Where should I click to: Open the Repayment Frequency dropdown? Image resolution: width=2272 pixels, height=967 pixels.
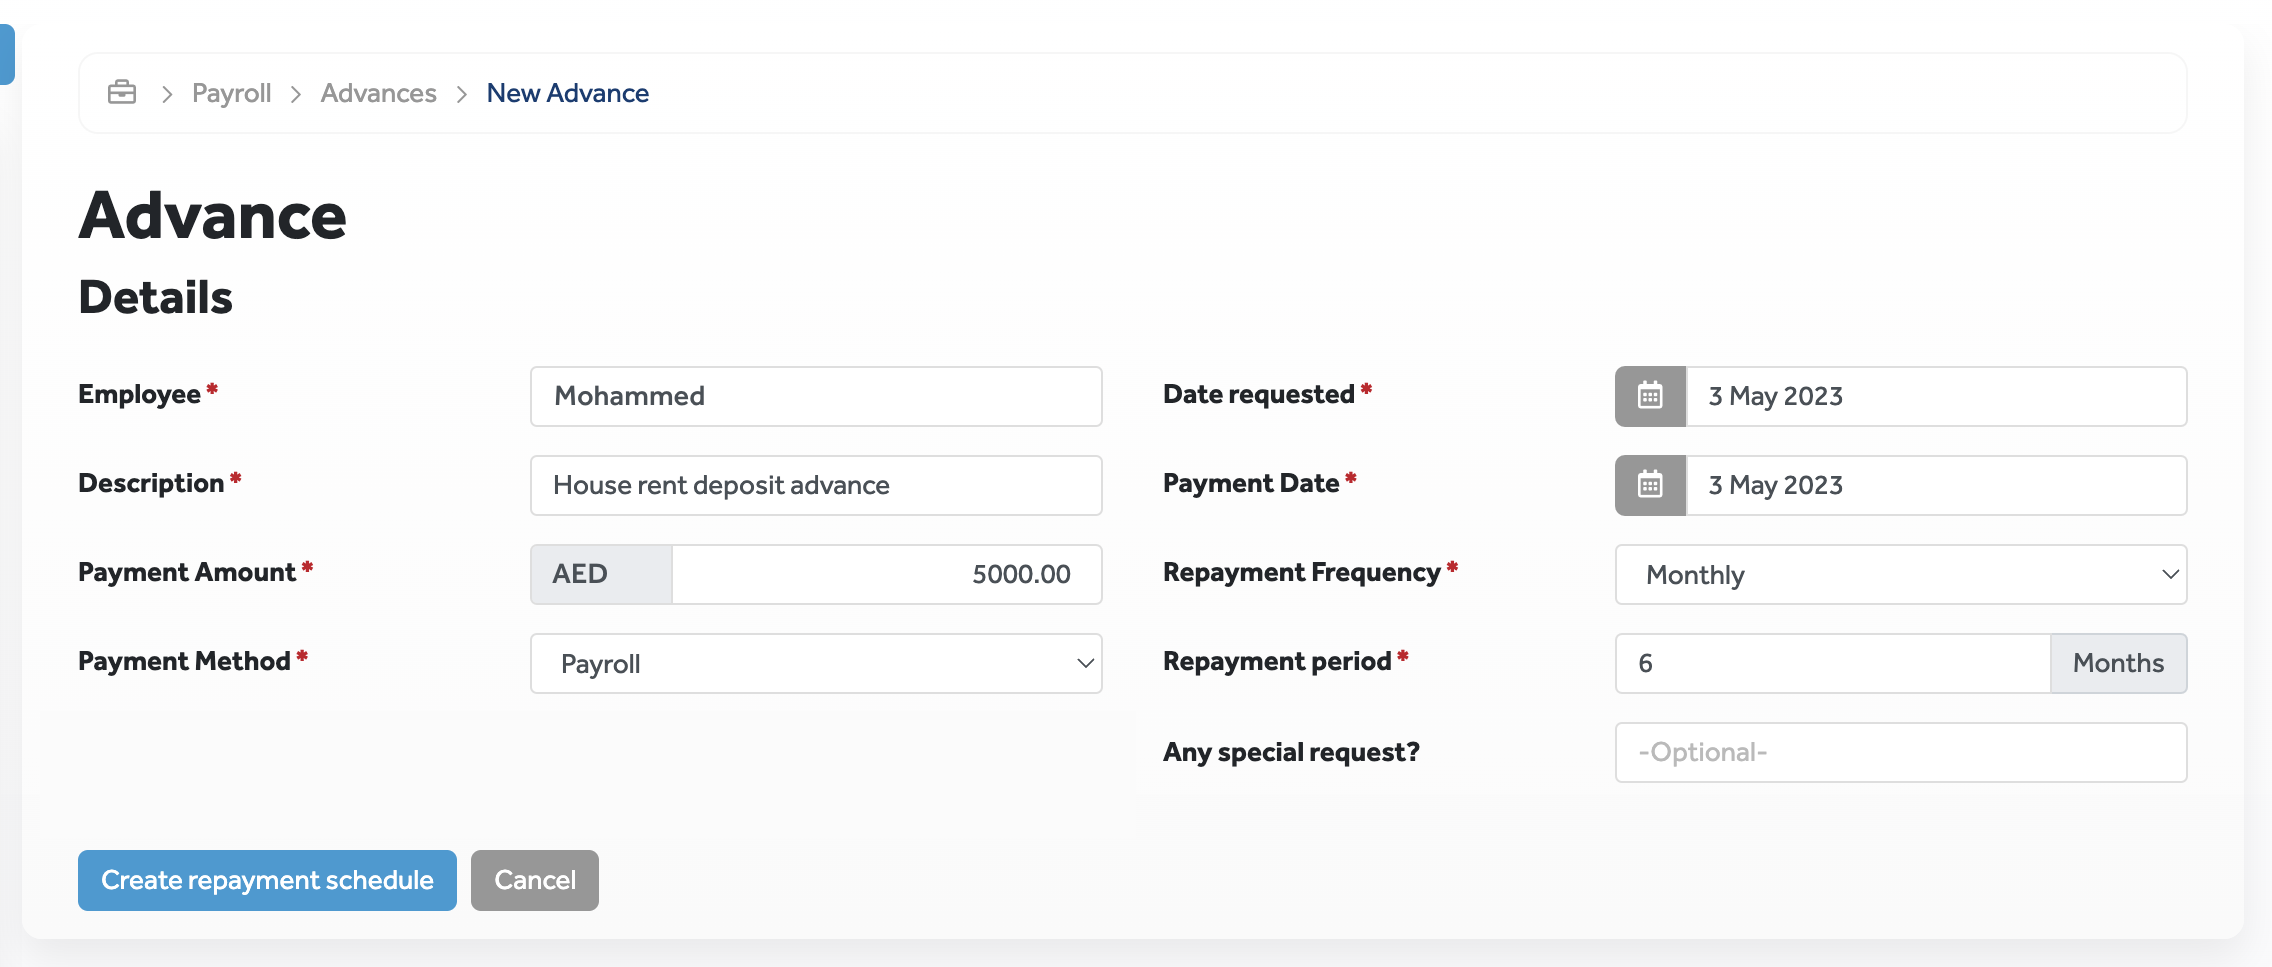coord(1901,574)
